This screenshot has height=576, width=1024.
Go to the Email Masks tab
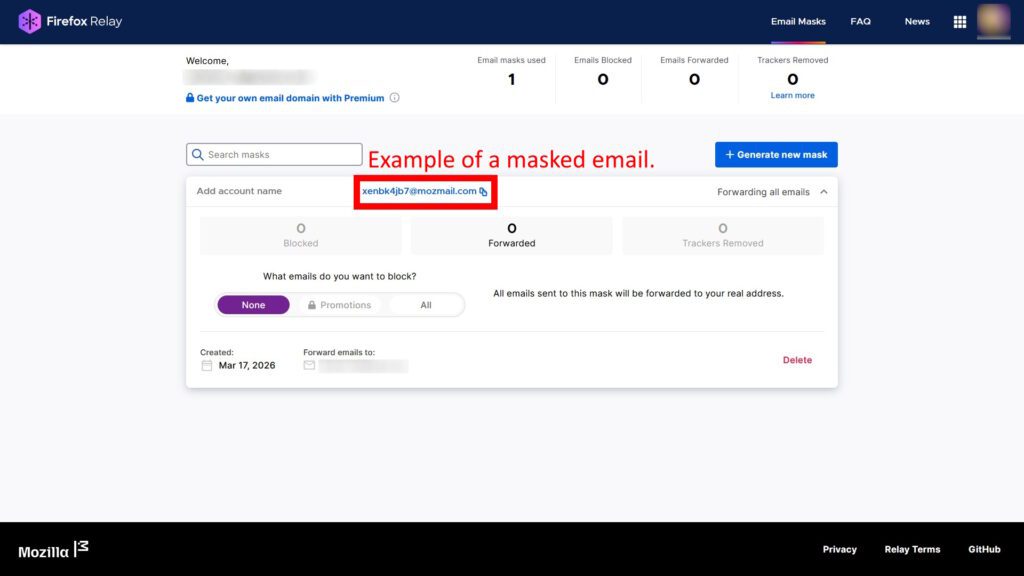click(797, 22)
